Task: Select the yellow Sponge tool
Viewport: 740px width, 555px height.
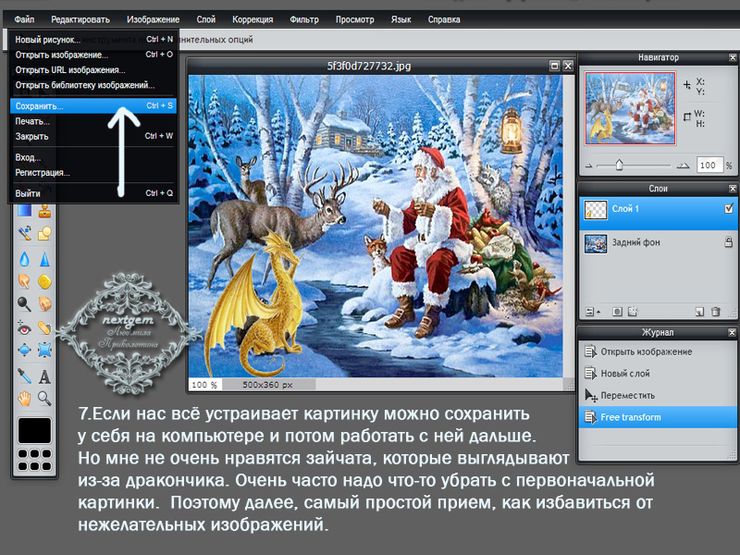Action: pyautogui.click(x=45, y=281)
